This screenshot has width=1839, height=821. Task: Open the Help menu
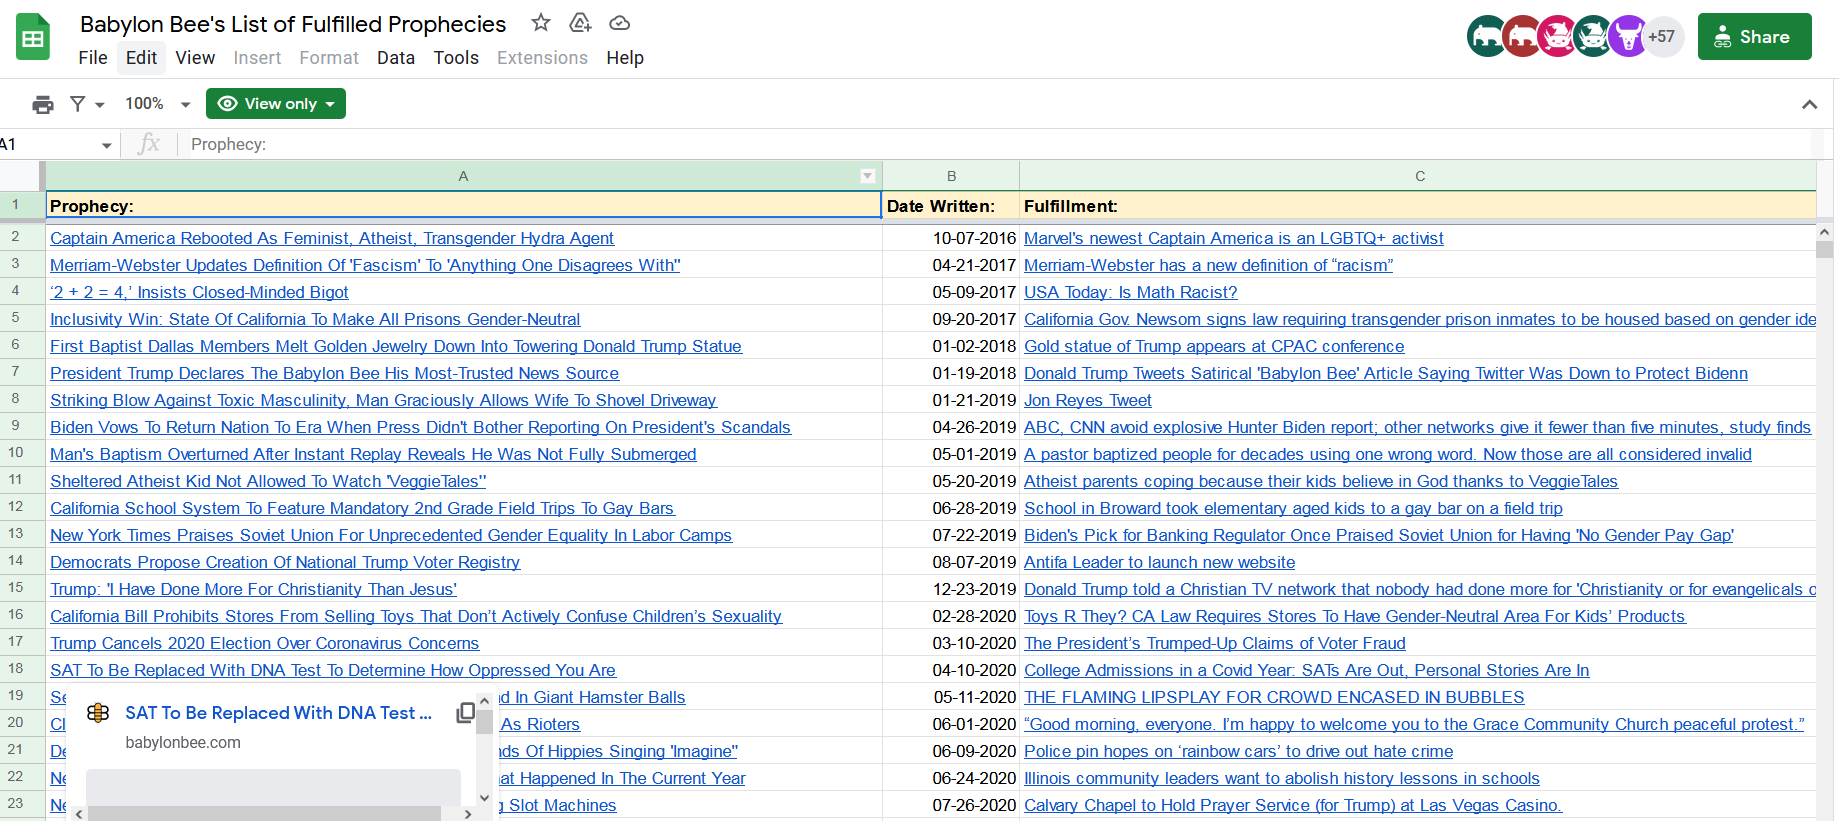pos(625,58)
